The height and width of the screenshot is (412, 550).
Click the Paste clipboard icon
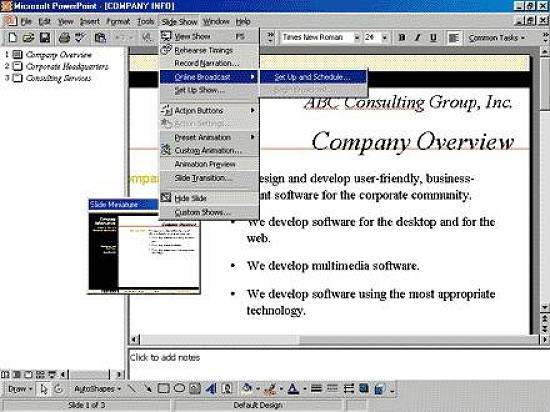100,38
